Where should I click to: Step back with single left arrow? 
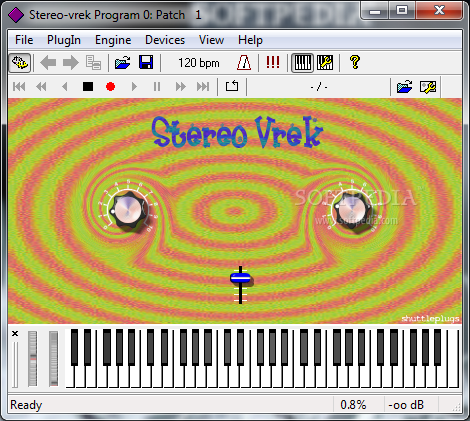(65, 87)
